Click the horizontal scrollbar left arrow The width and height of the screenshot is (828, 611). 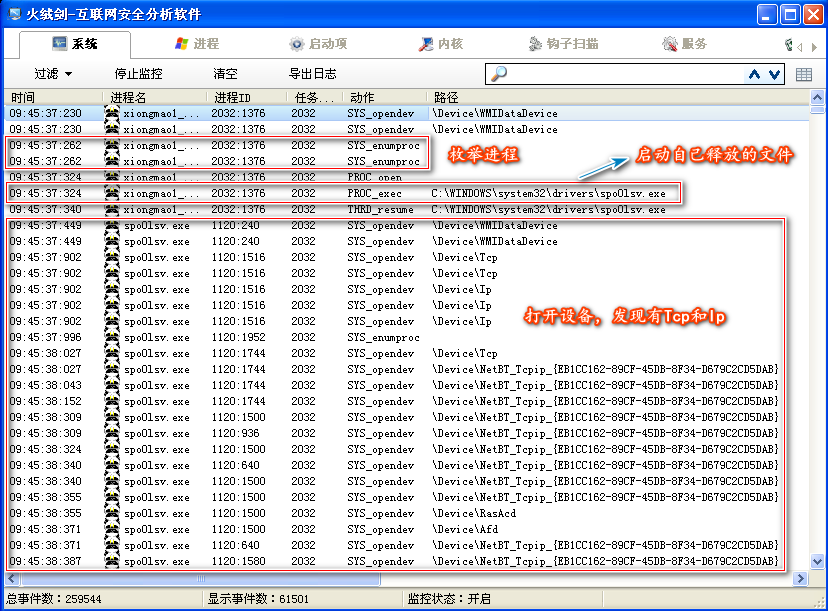tap(12, 579)
